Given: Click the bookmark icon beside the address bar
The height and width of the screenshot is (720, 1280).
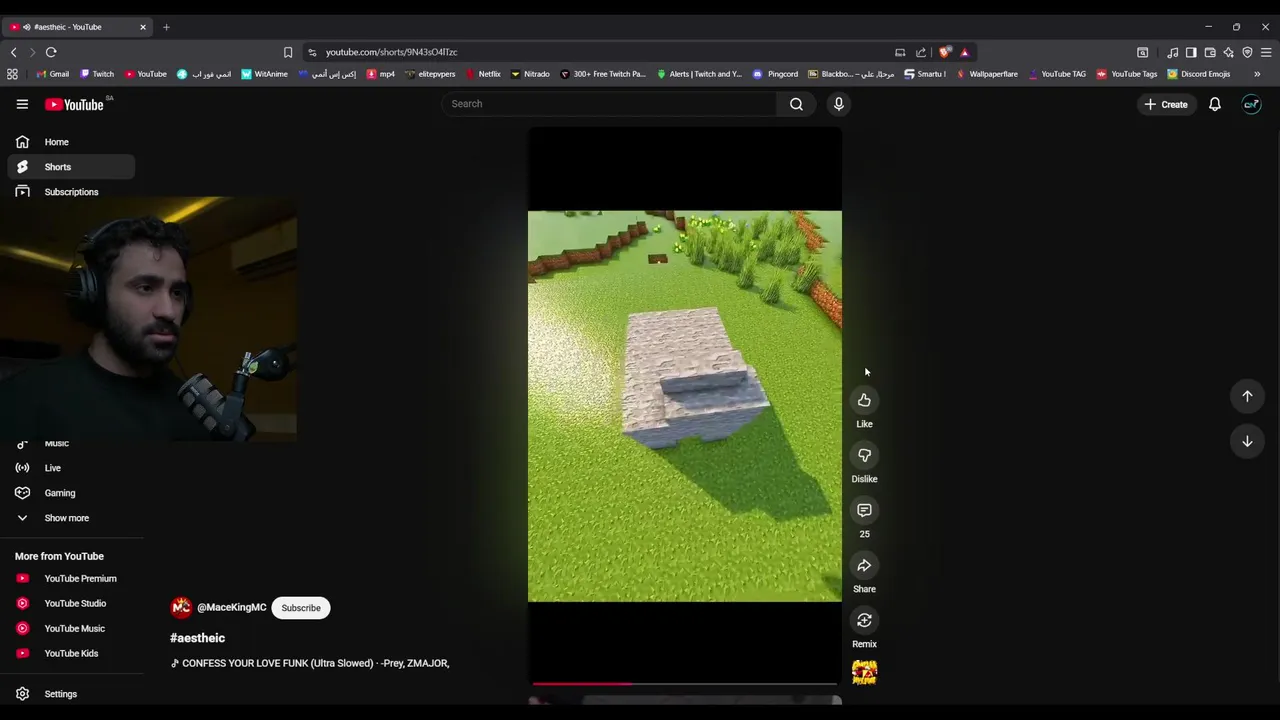Looking at the screenshot, I should point(288,52).
